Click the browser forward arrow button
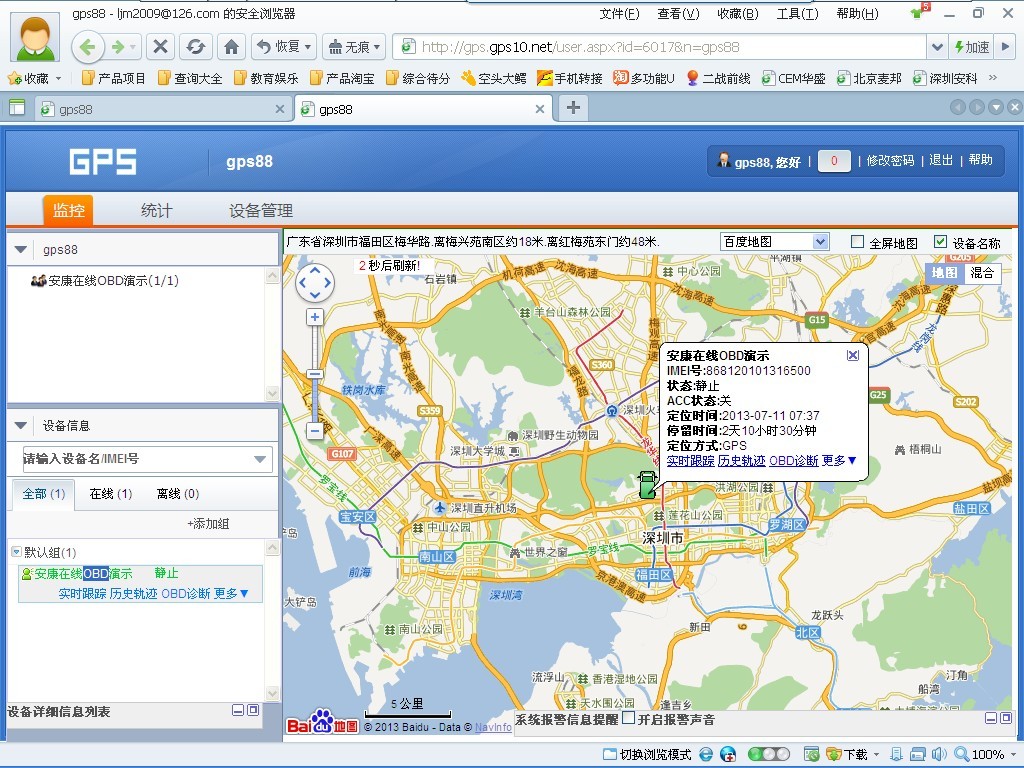The width and height of the screenshot is (1024, 768). pos(118,47)
